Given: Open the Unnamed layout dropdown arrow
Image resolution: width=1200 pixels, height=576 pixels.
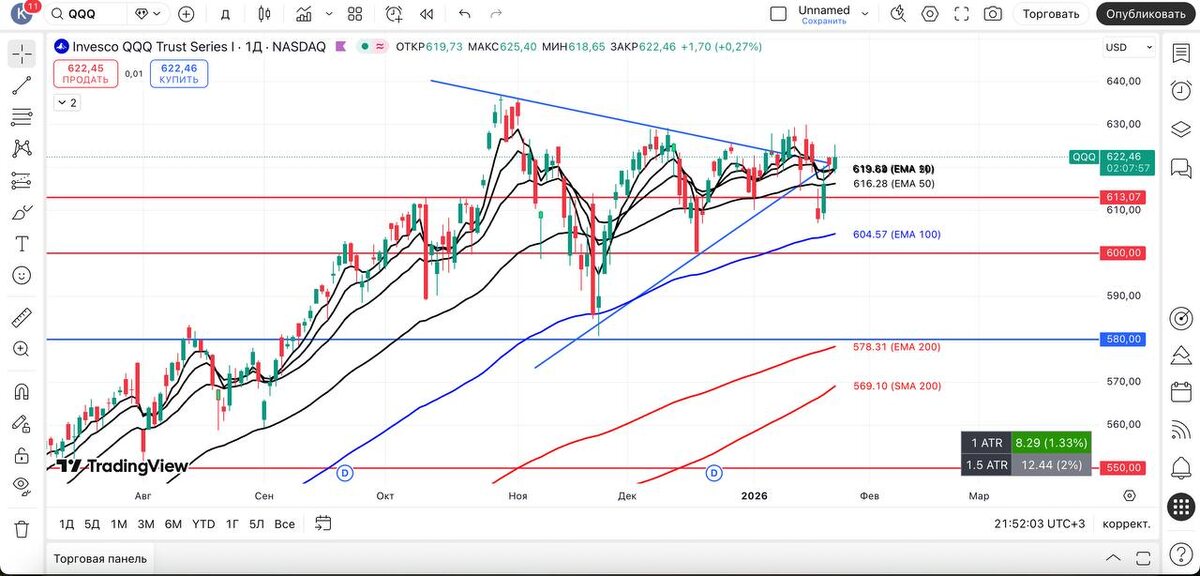Looking at the screenshot, I should pyautogui.click(x=865, y=14).
